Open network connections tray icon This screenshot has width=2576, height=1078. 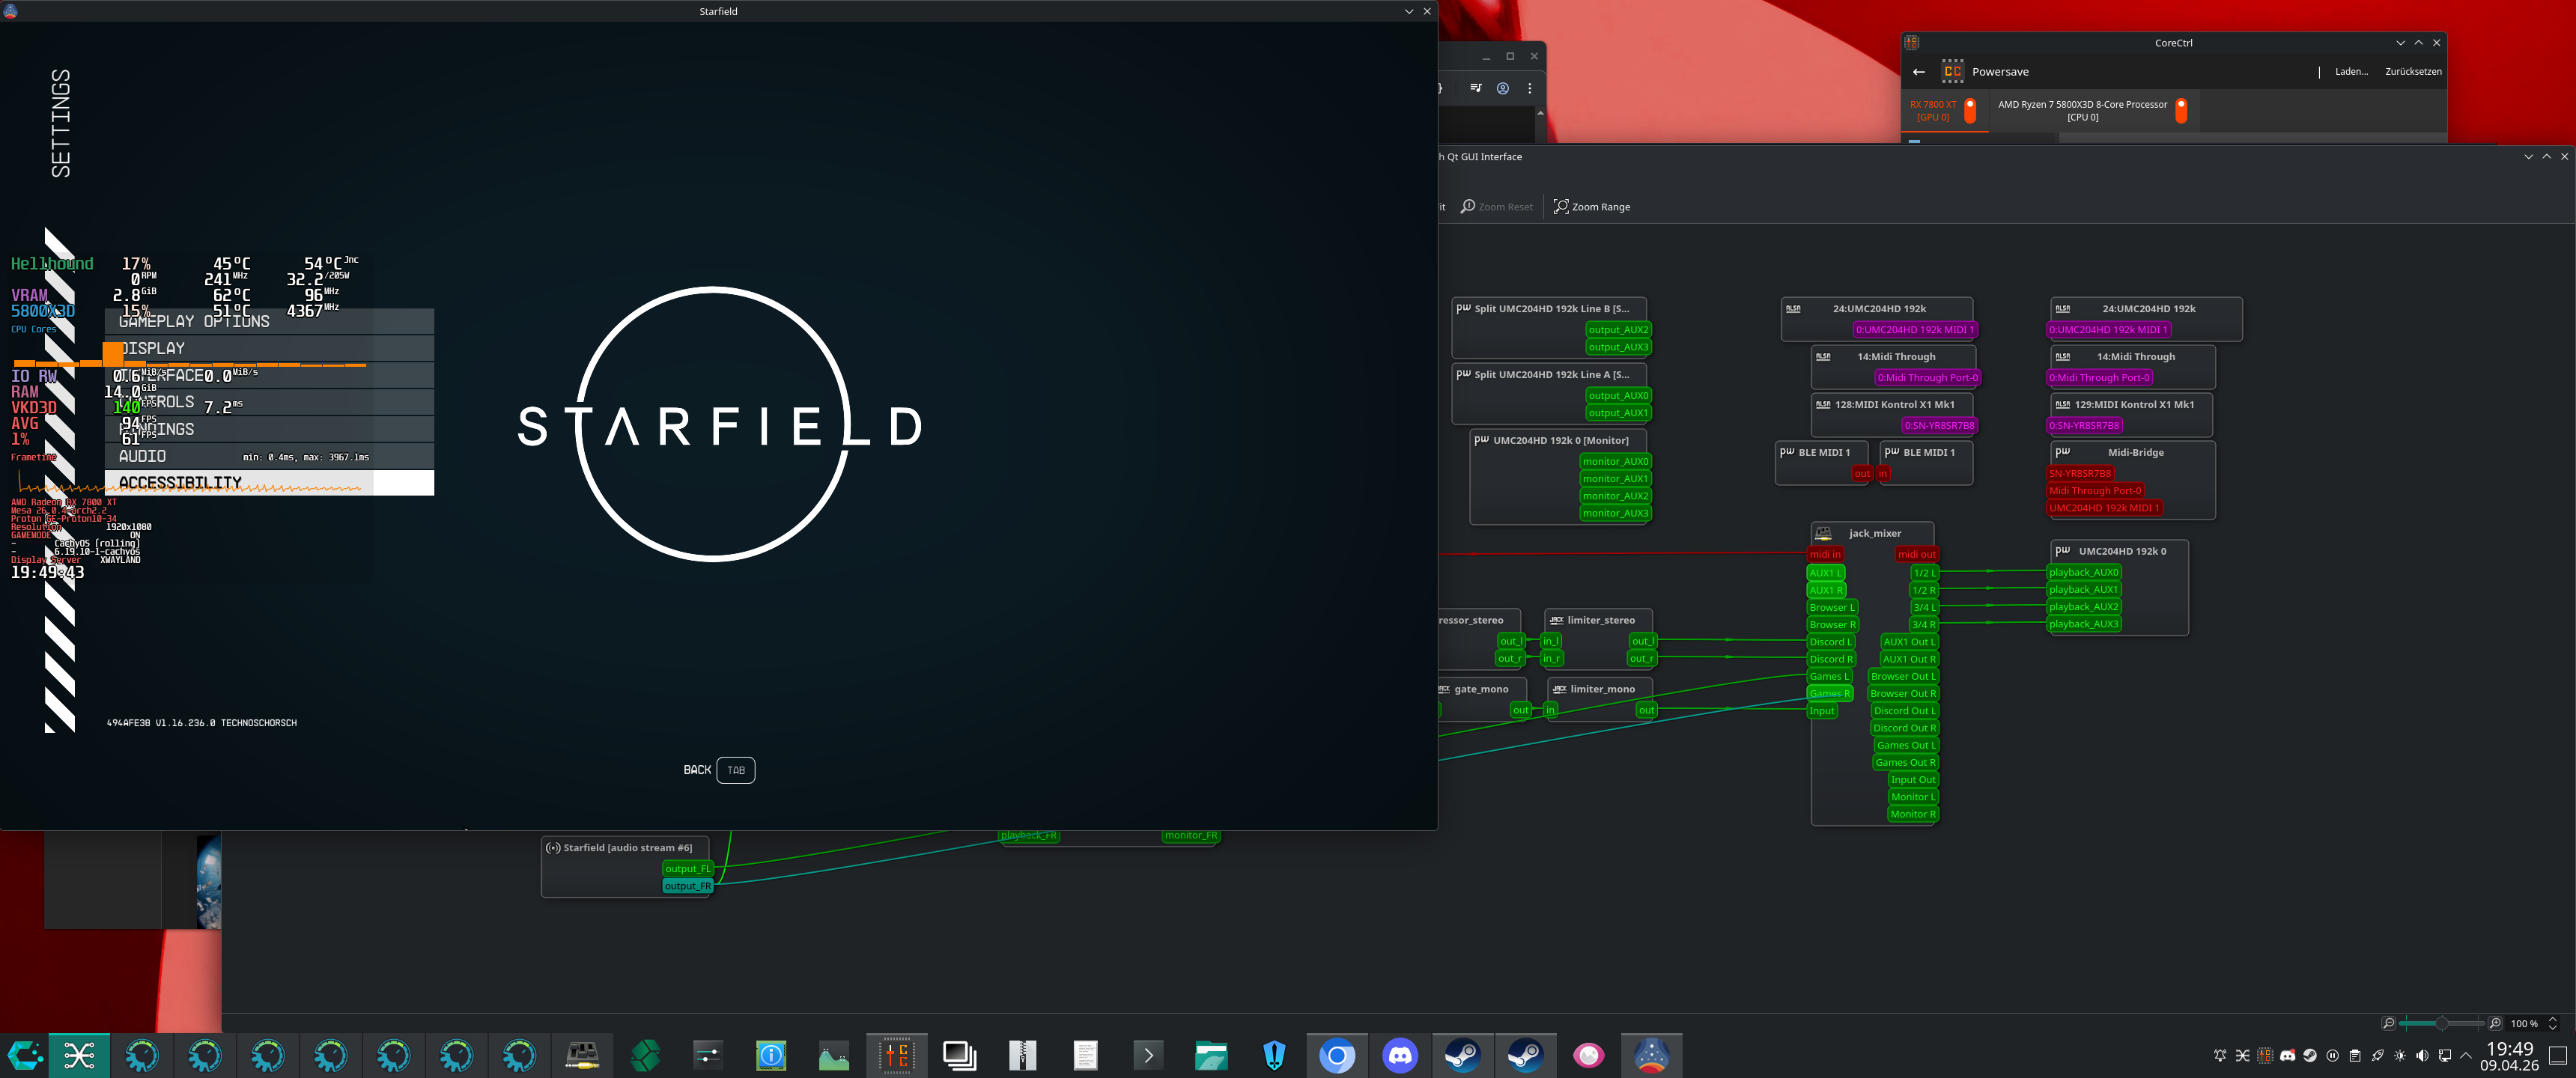(2445, 1055)
